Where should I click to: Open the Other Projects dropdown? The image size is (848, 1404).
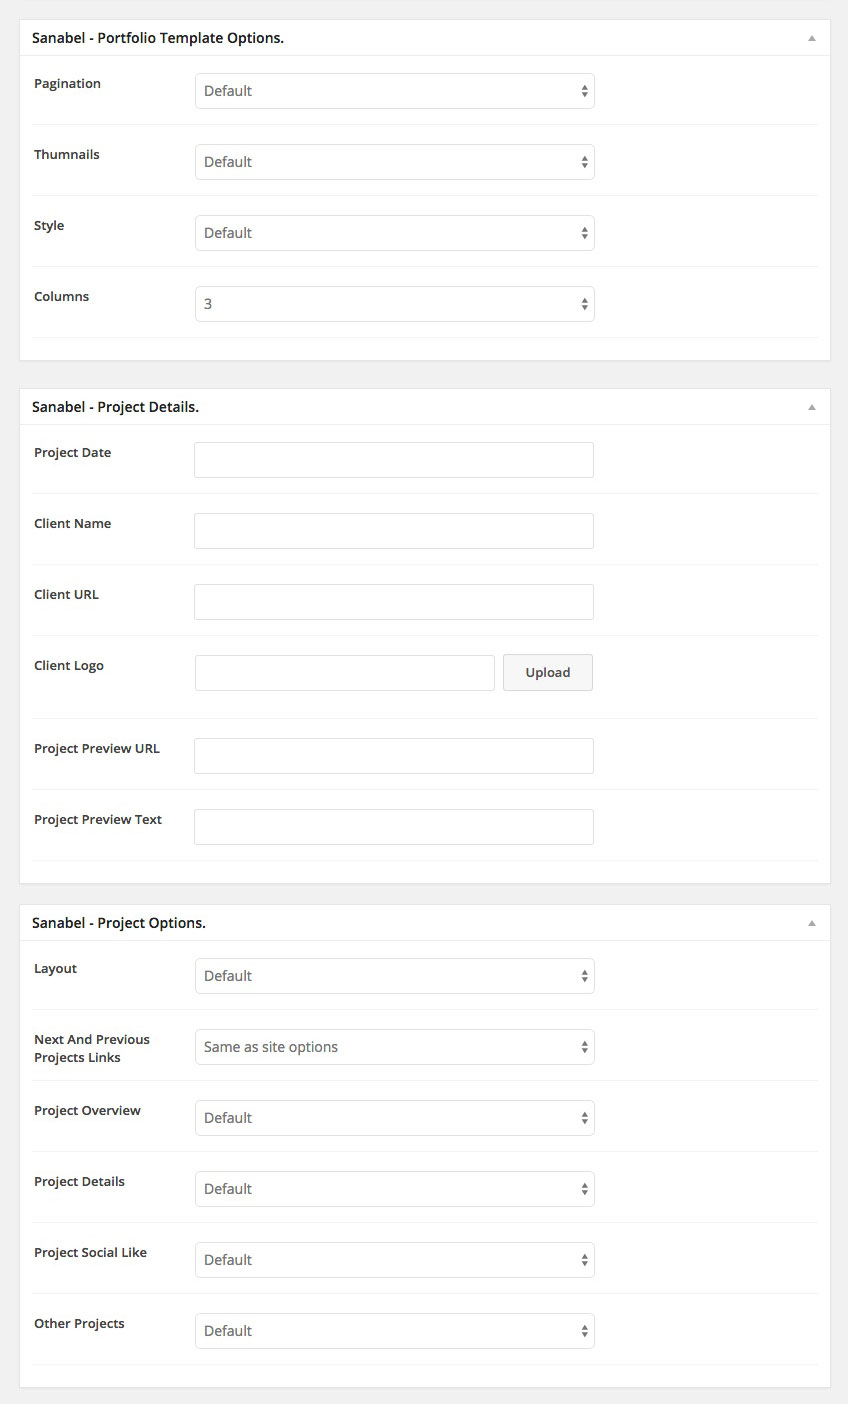[x=394, y=1331]
